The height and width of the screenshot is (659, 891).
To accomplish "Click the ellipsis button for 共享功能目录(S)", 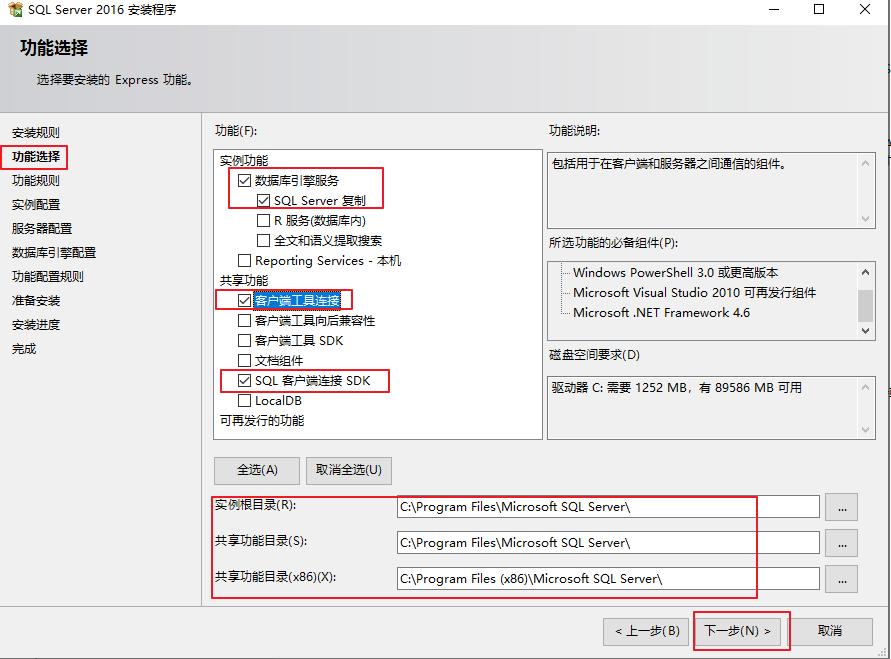I will 842,542.
